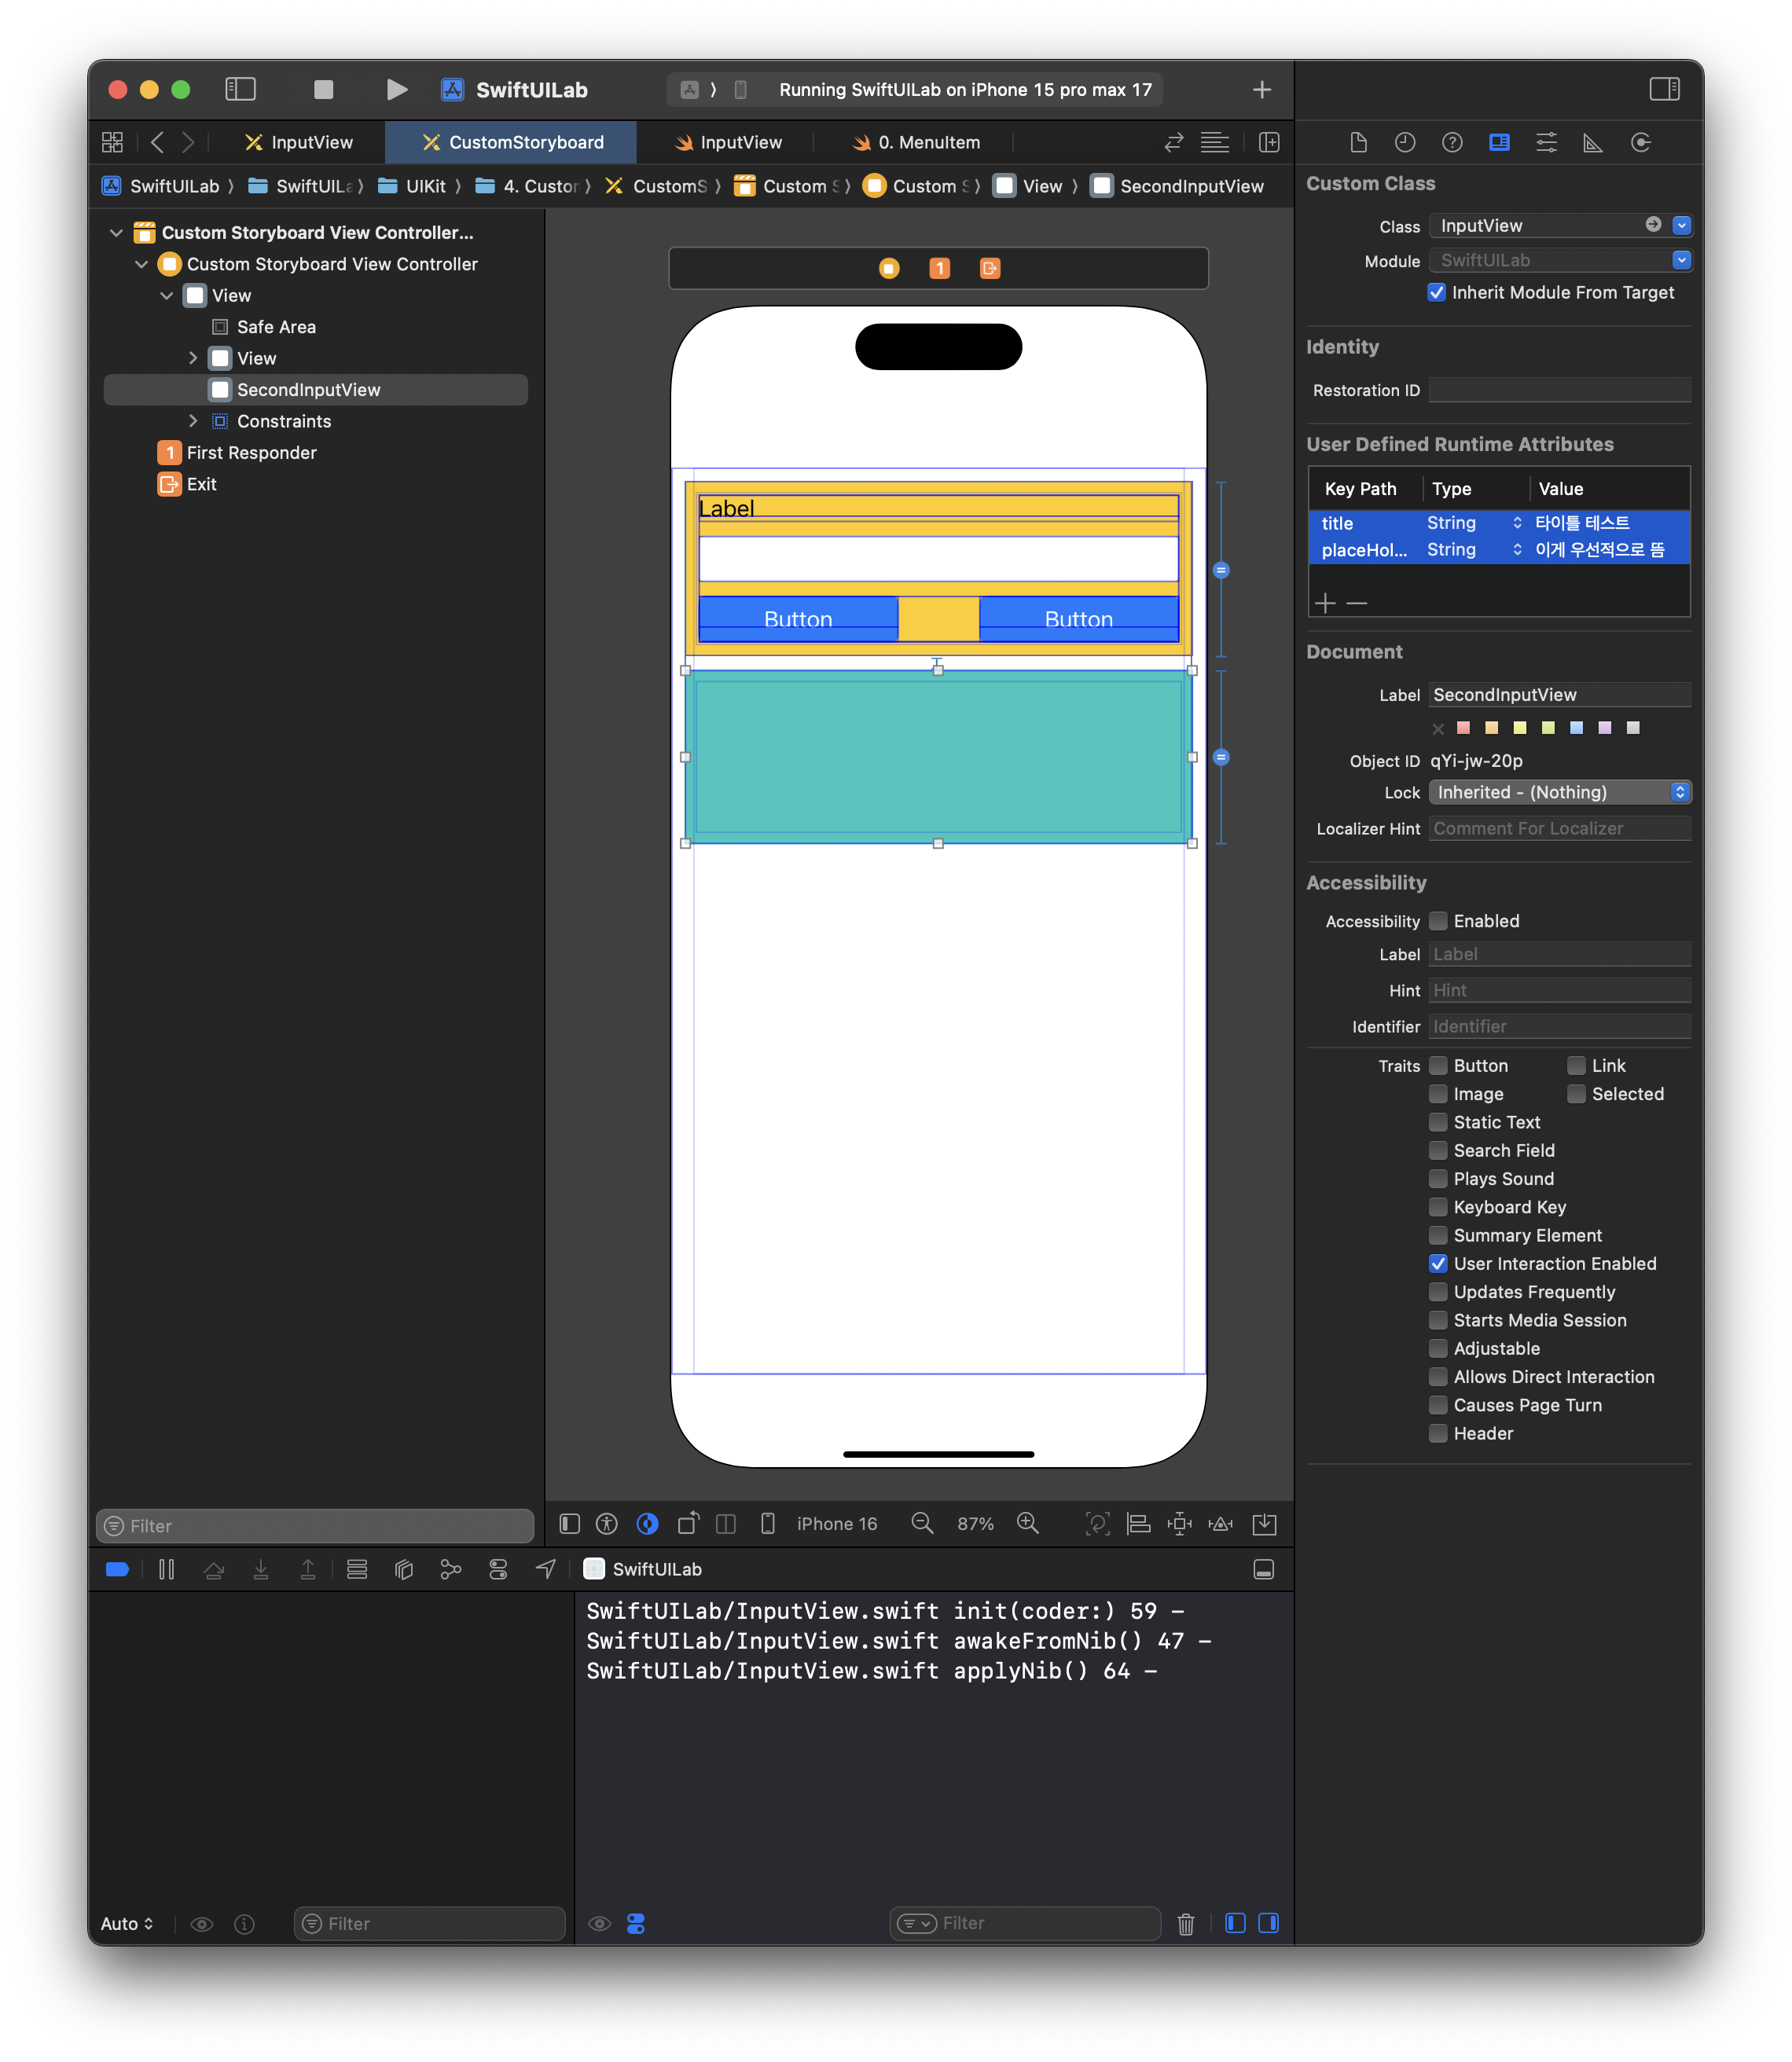
Task: Disable User Interaction Enabled trait
Action: 1438,1263
